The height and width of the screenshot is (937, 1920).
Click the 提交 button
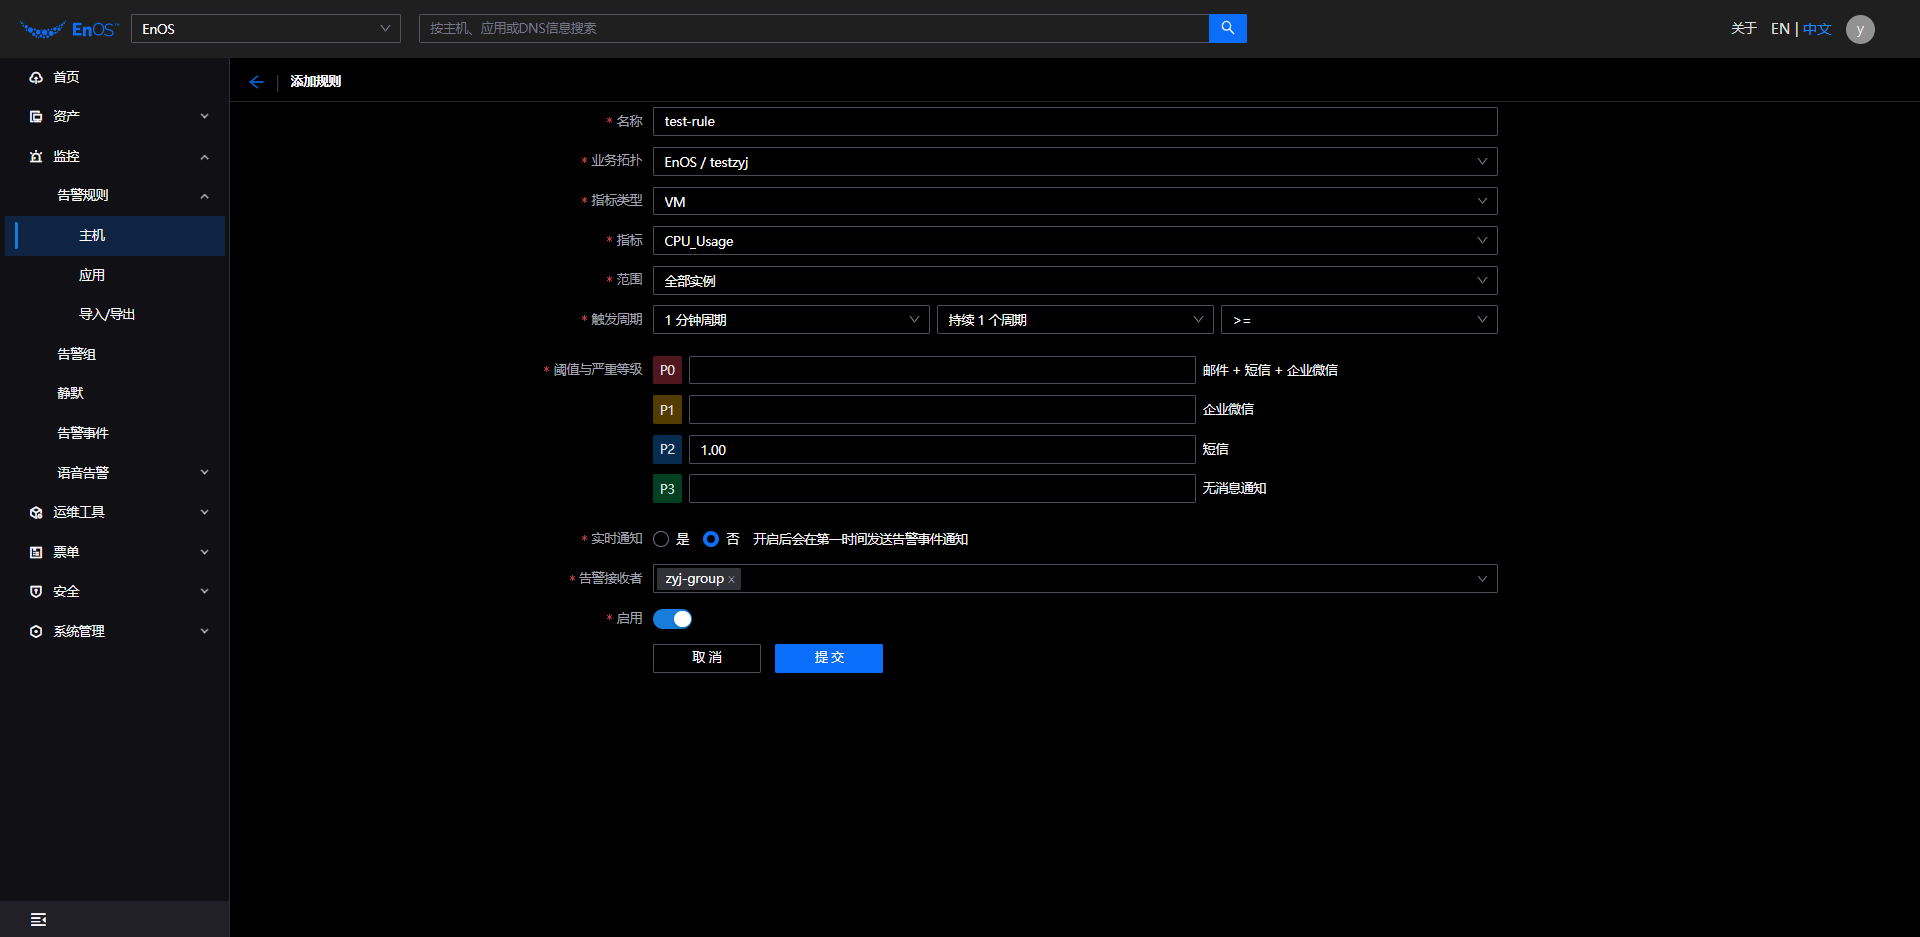point(829,658)
